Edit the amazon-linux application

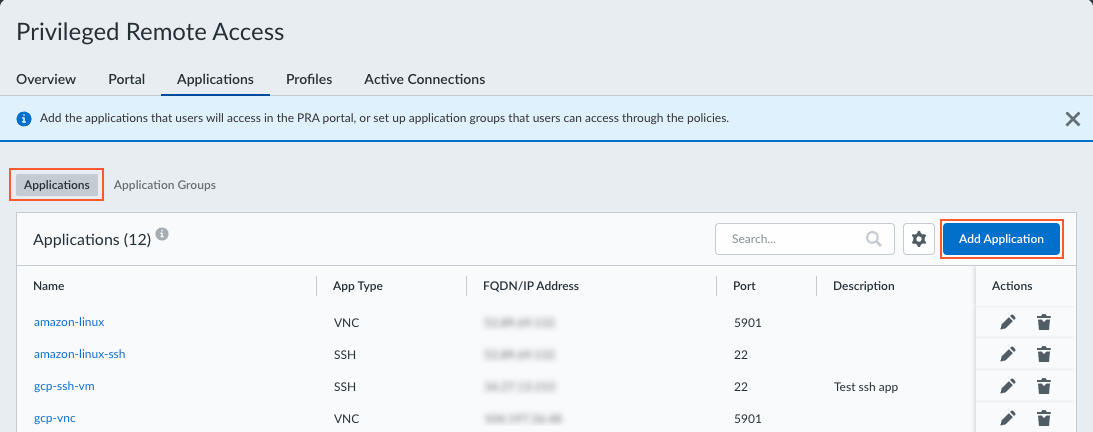(x=1008, y=322)
